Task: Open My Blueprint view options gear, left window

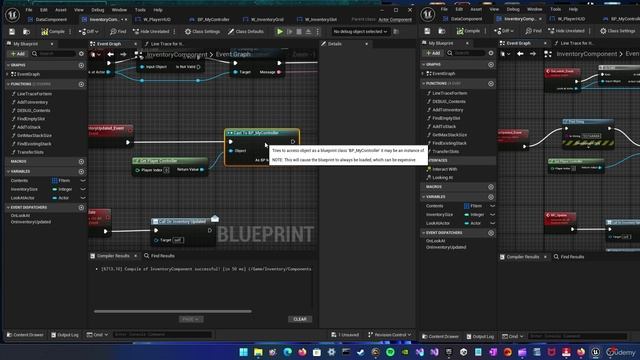Action: (81, 53)
